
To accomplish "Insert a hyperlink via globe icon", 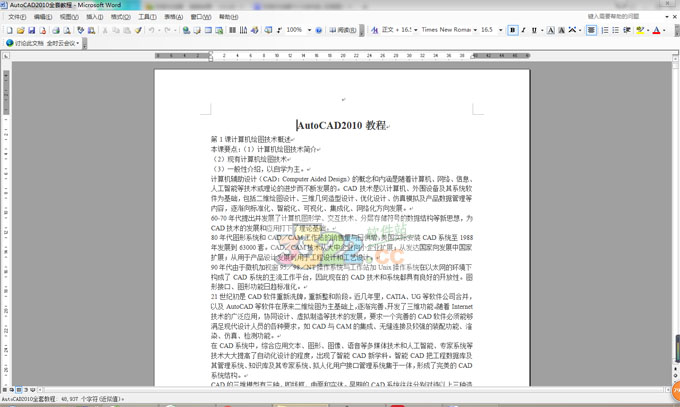I will tap(186, 30).
